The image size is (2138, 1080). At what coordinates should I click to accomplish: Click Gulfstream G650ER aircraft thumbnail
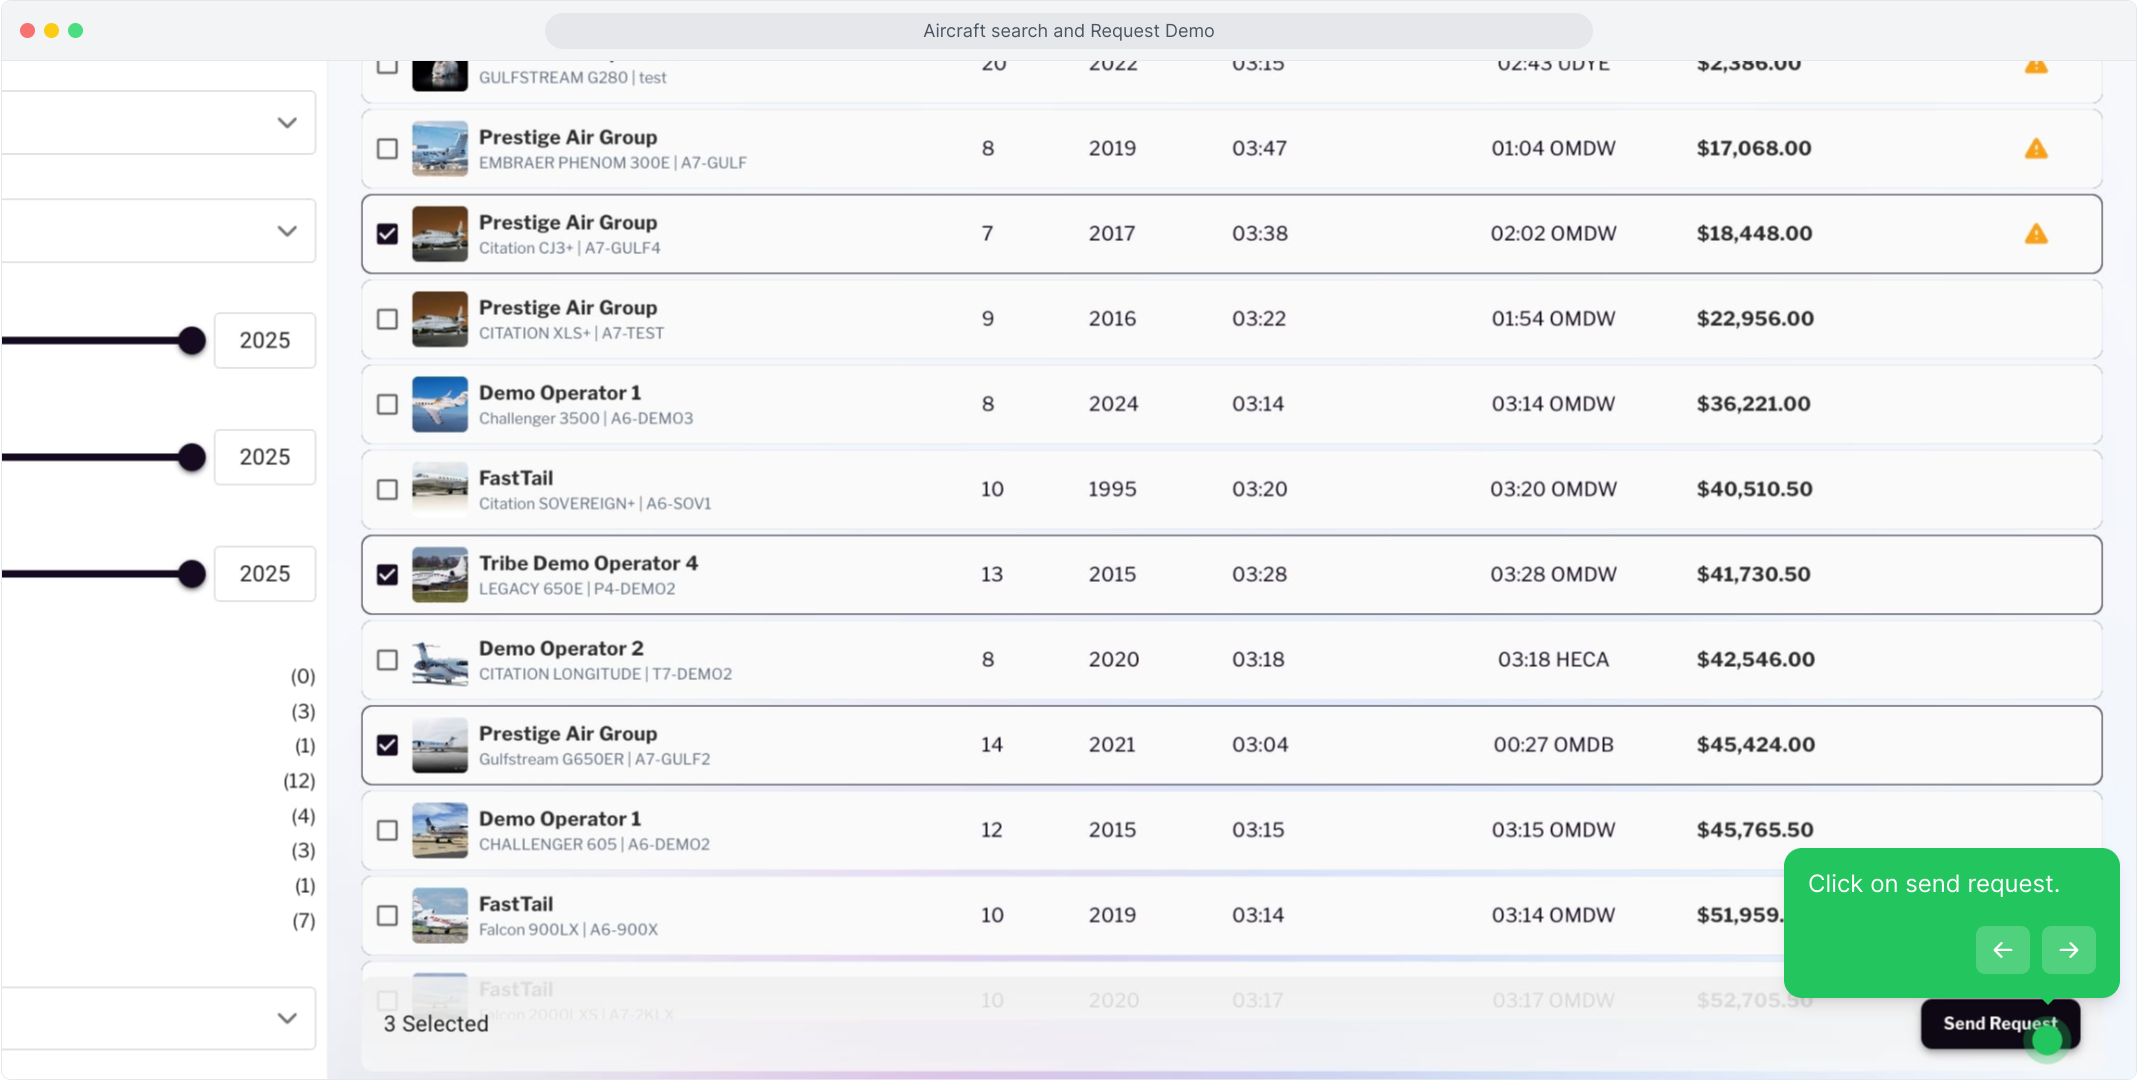pyautogui.click(x=440, y=745)
